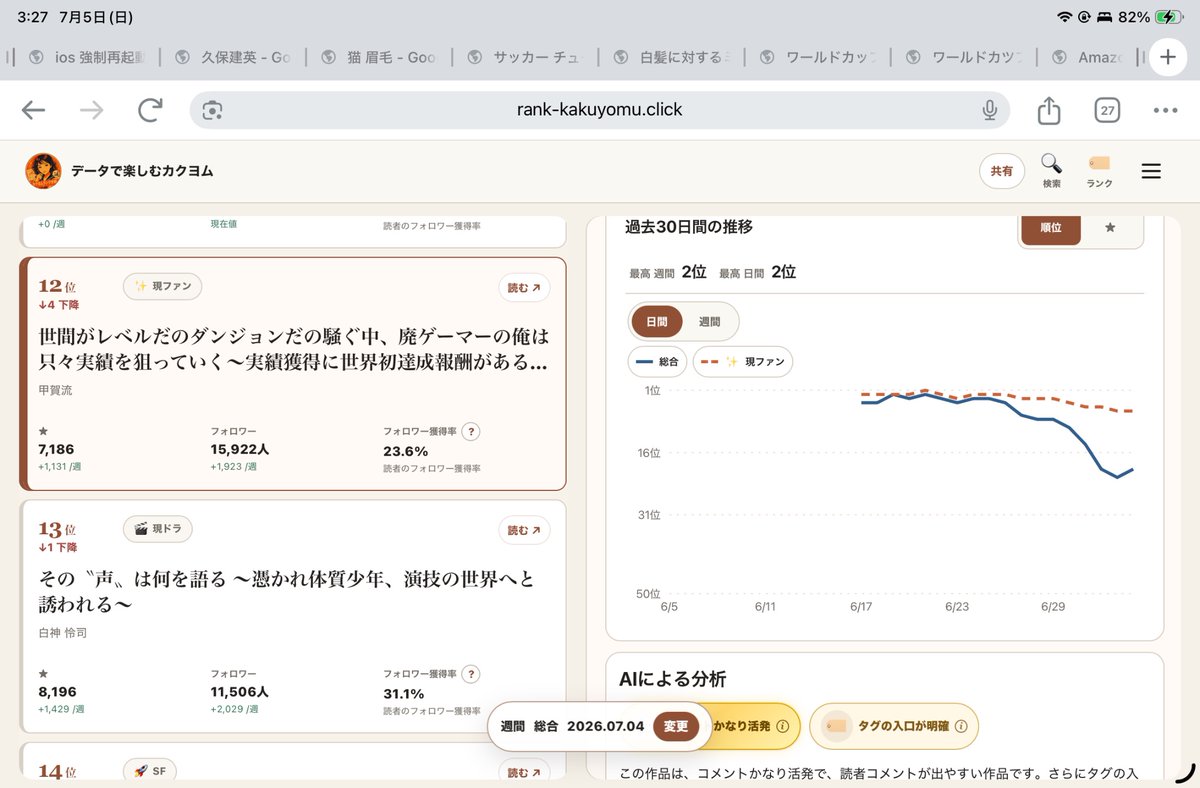Click the データで楽しむカクヨム site title
The height and width of the screenshot is (788, 1200).
tap(142, 171)
